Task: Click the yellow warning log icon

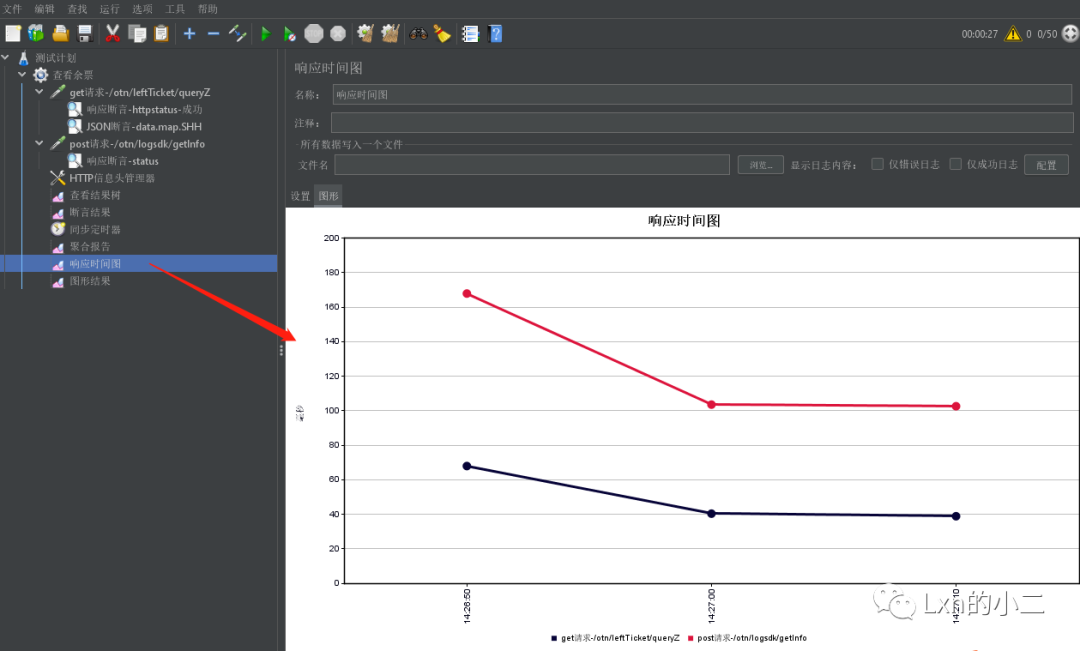Action: tap(1013, 33)
